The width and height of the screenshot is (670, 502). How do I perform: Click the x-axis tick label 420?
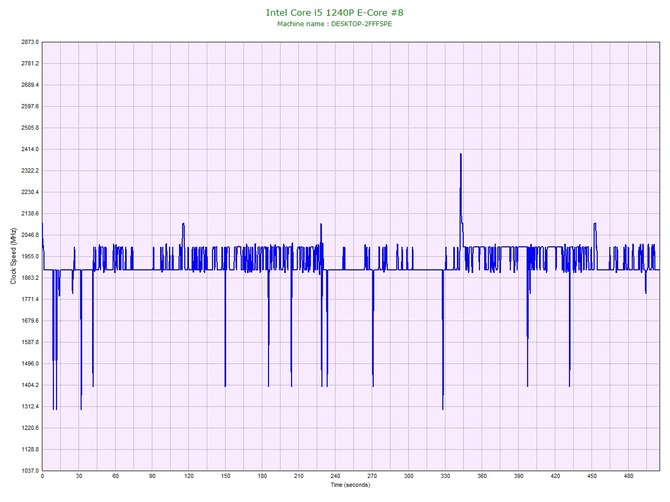pyautogui.click(x=555, y=476)
